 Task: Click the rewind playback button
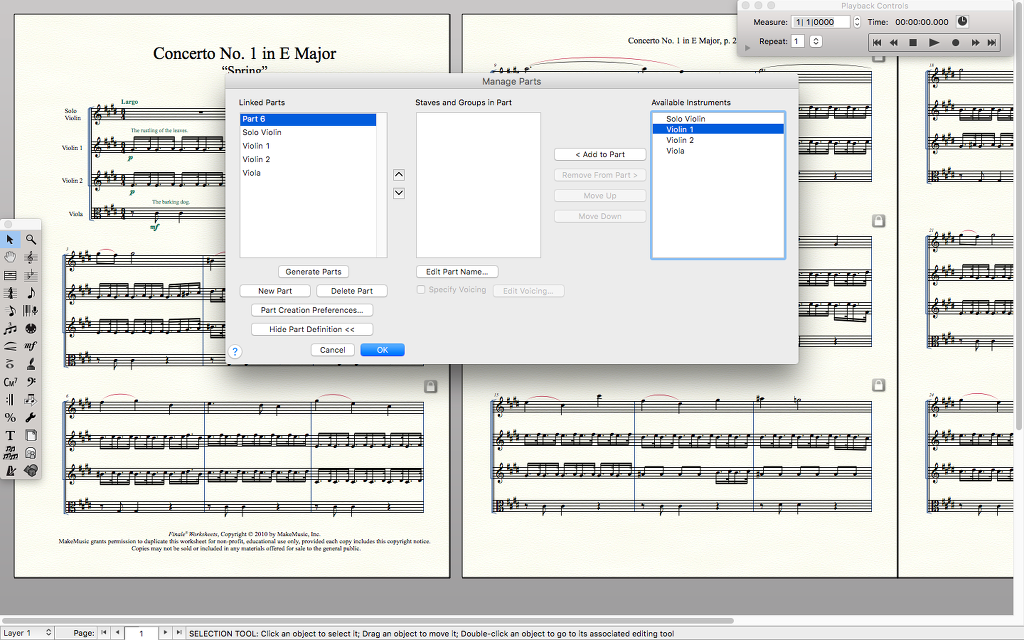click(x=894, y=42)
